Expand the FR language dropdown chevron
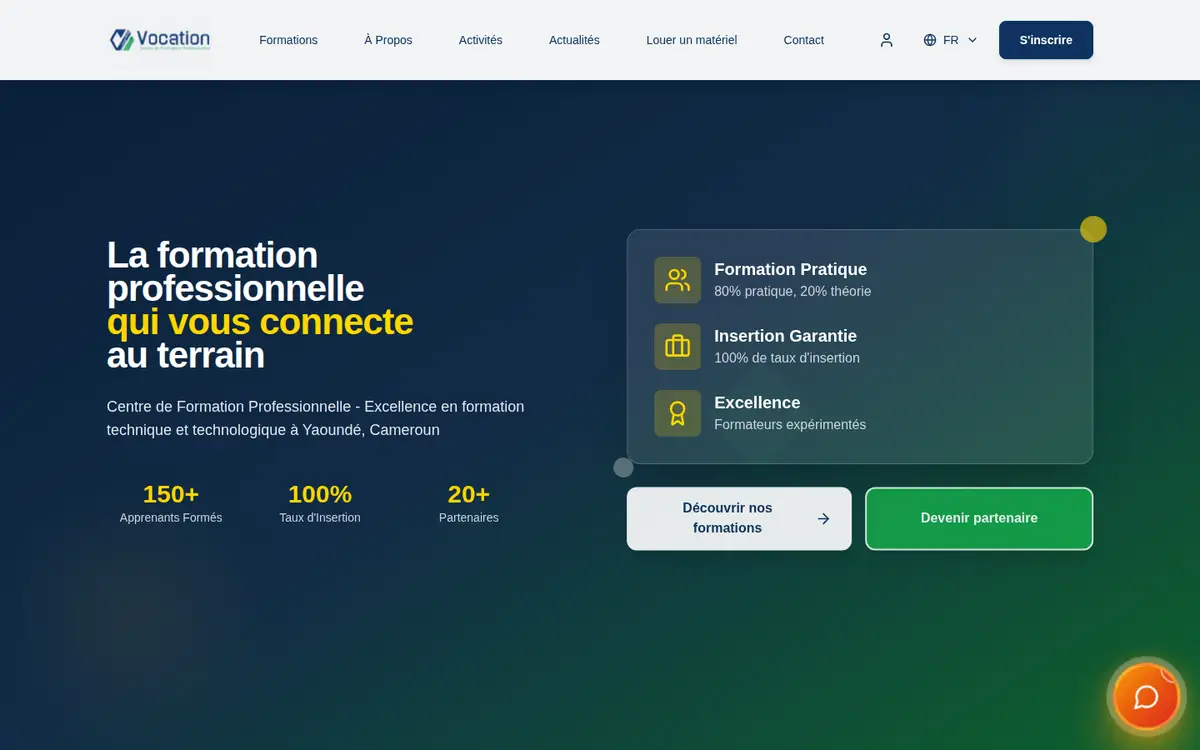 pyautogui.click(x=972, y=40)
